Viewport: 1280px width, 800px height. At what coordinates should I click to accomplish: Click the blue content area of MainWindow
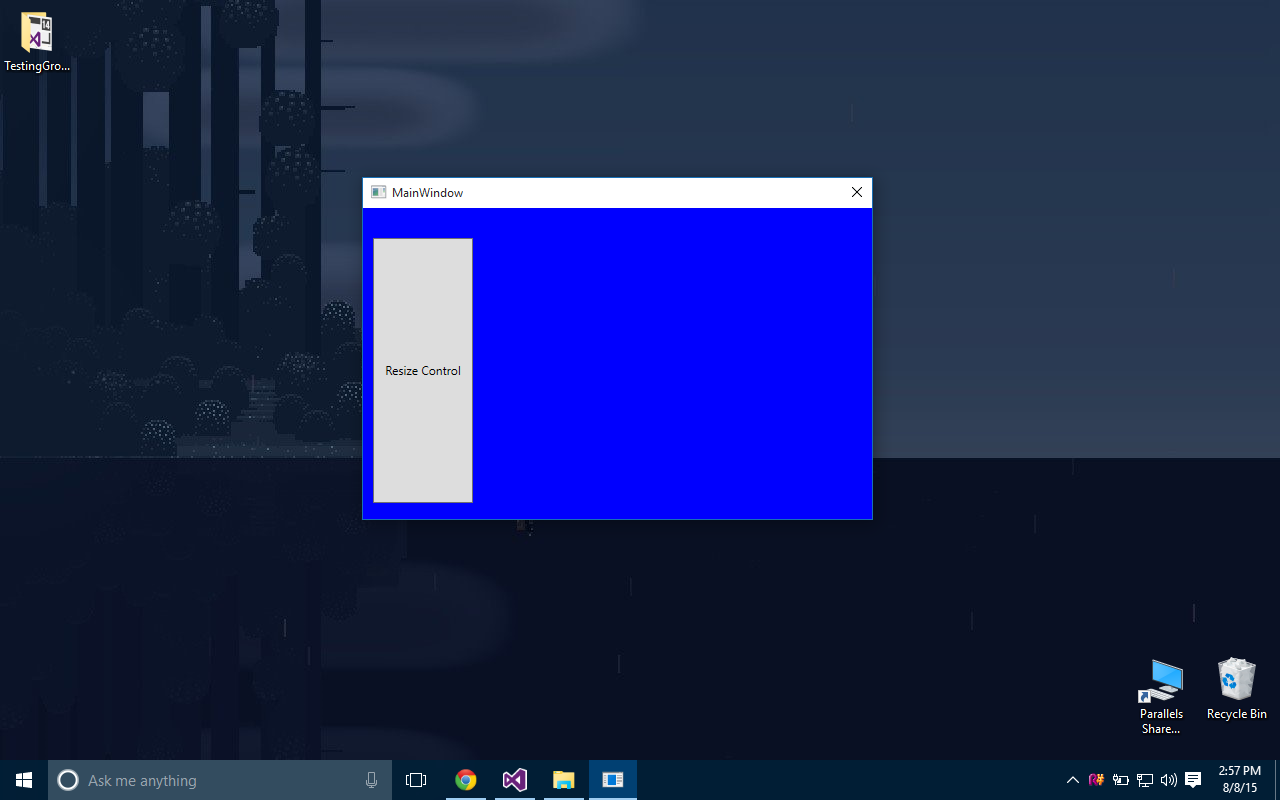click(x=670, y=360)
